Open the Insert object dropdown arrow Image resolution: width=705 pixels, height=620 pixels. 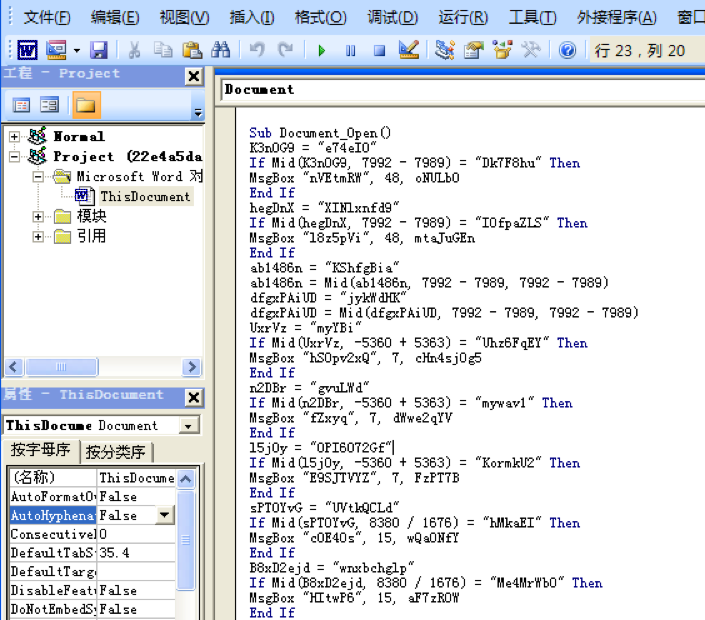(x=77, y=50)
